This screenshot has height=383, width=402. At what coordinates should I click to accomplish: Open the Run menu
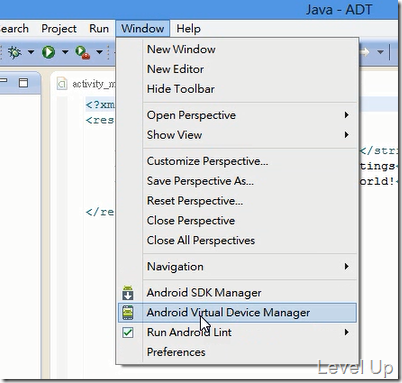[99, 29]
